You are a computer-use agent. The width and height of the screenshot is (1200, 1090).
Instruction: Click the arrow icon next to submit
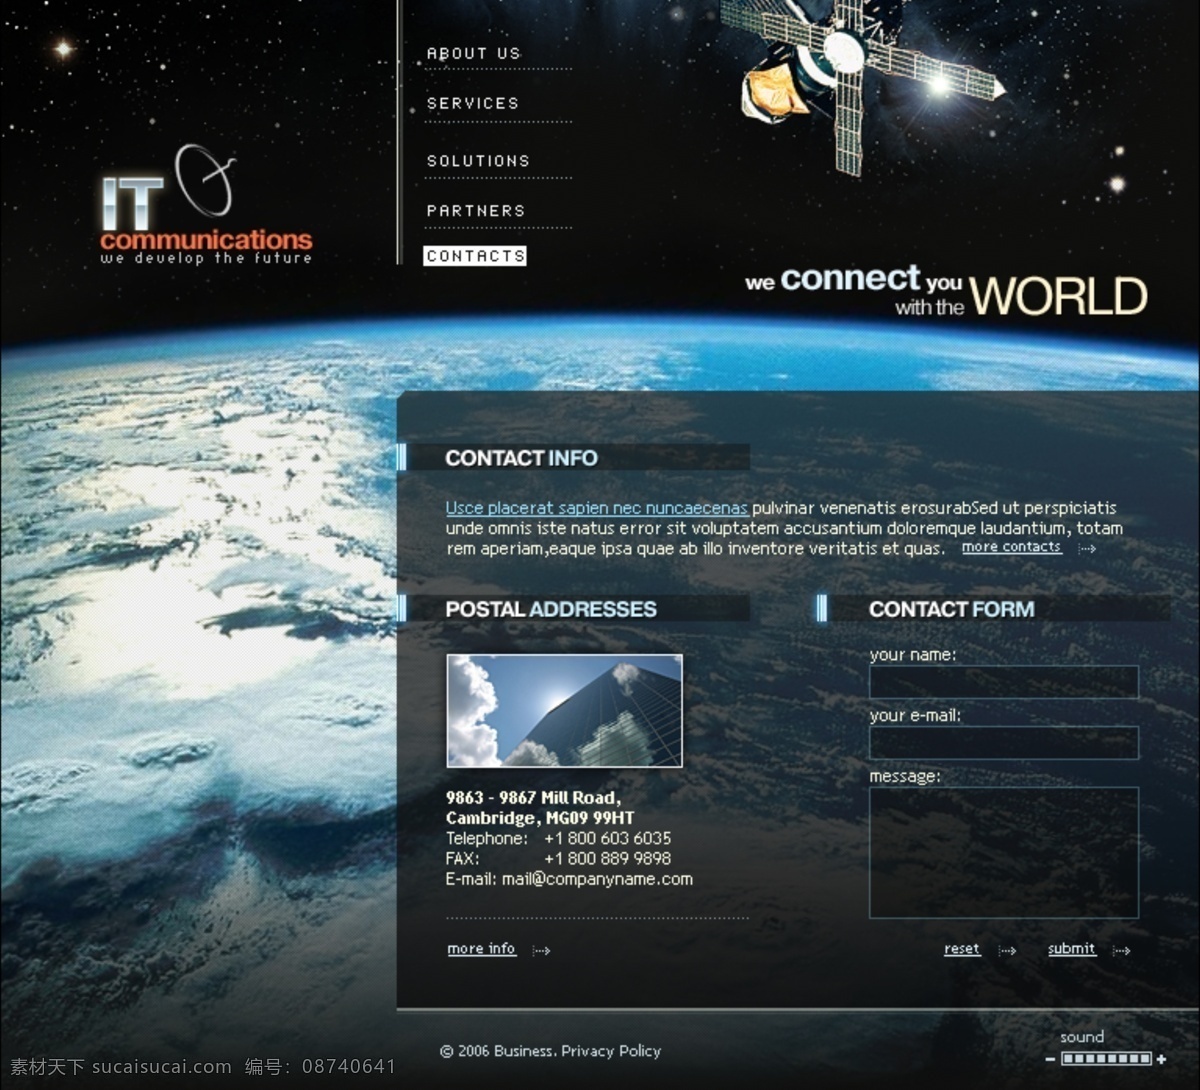tap(1121, 950)
